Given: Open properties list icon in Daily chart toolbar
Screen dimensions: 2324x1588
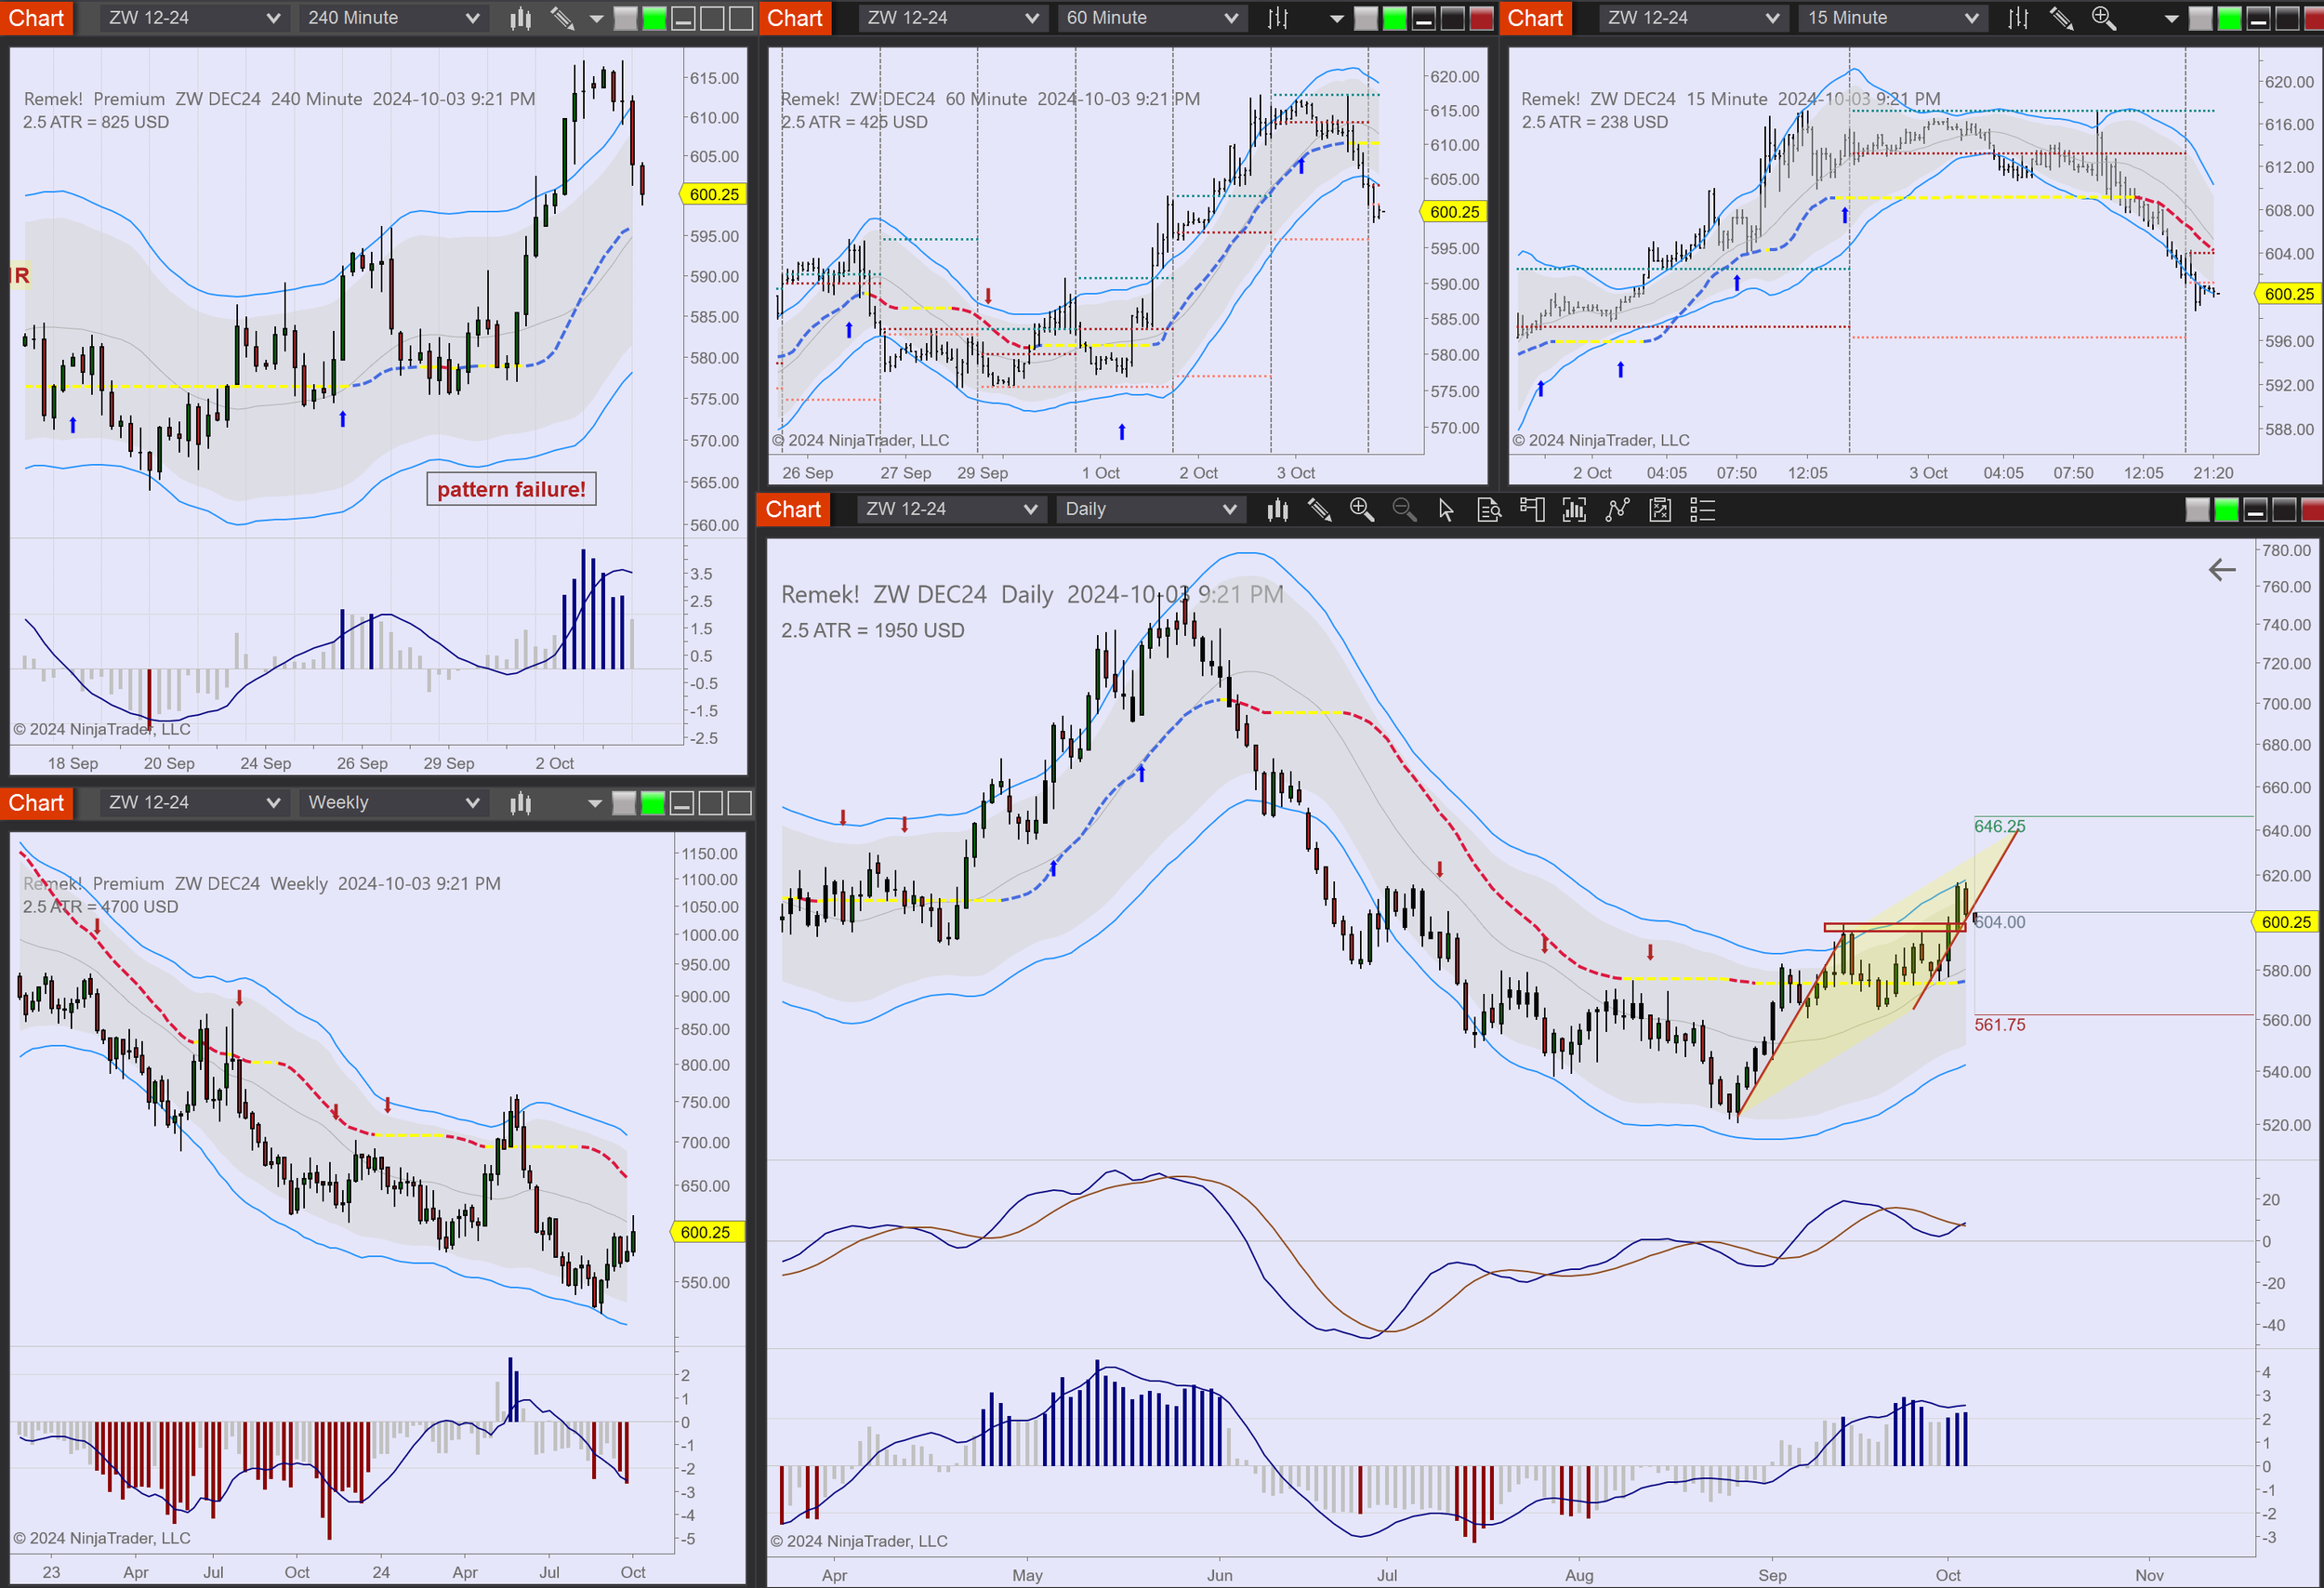Looking at the screenshot, I should [x=1702, y=510].
